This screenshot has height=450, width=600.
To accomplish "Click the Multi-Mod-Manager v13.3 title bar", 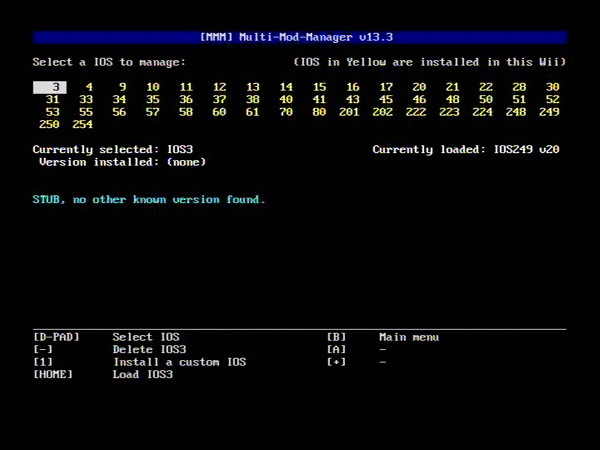I will (x=300, y=37).
